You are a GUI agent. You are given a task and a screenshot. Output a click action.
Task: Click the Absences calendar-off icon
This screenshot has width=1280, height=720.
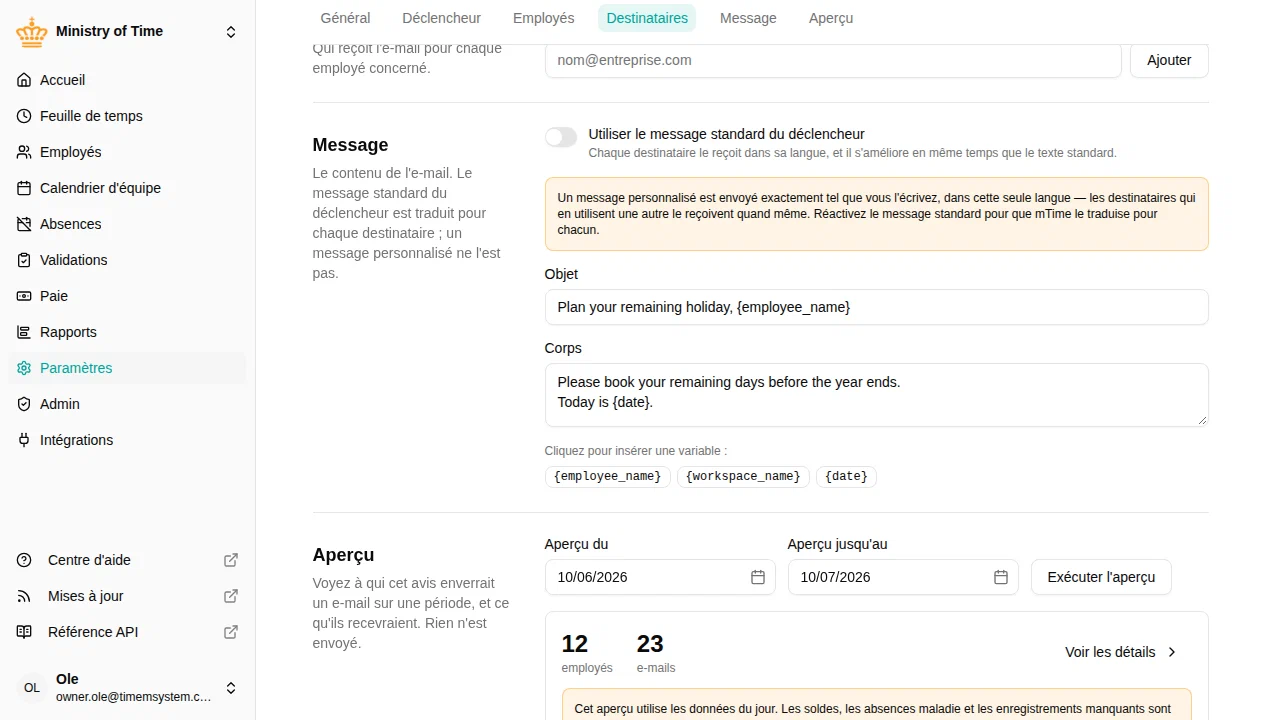pos(24,224)
